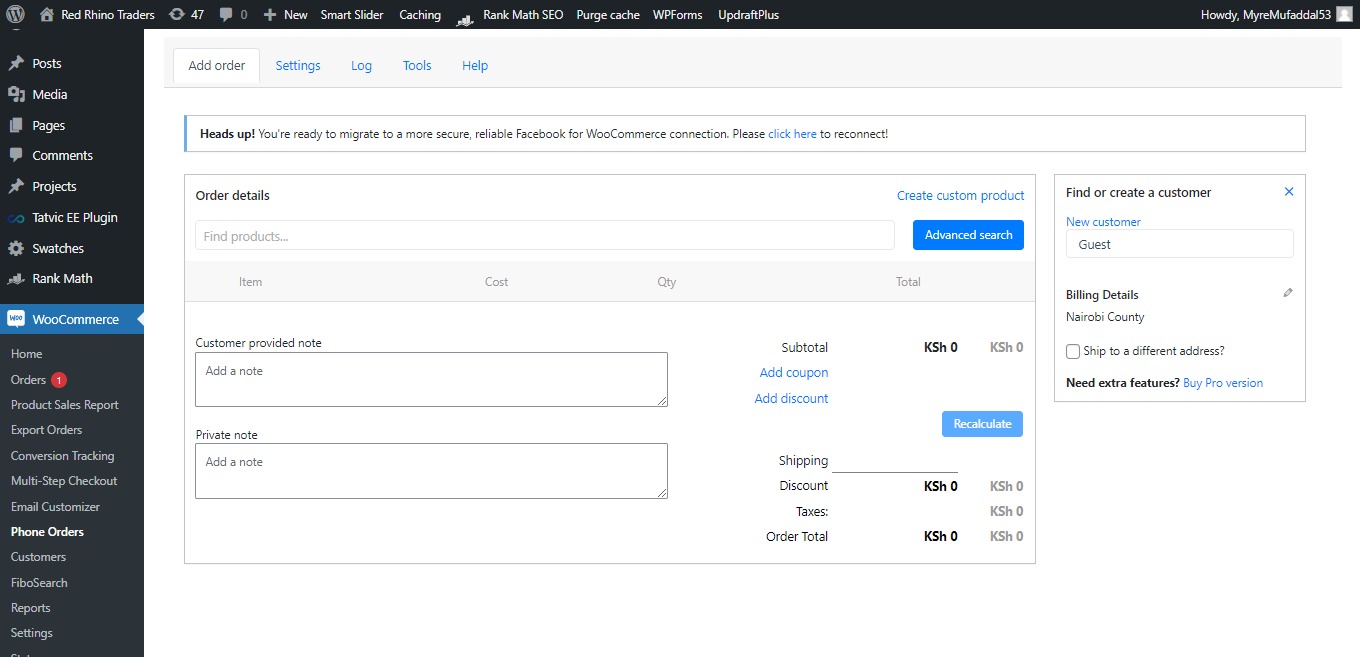This screenshot has height=657, width=1360.
Task: Close the Find or create a customer panel
Action: click(x=1289, y=192)
